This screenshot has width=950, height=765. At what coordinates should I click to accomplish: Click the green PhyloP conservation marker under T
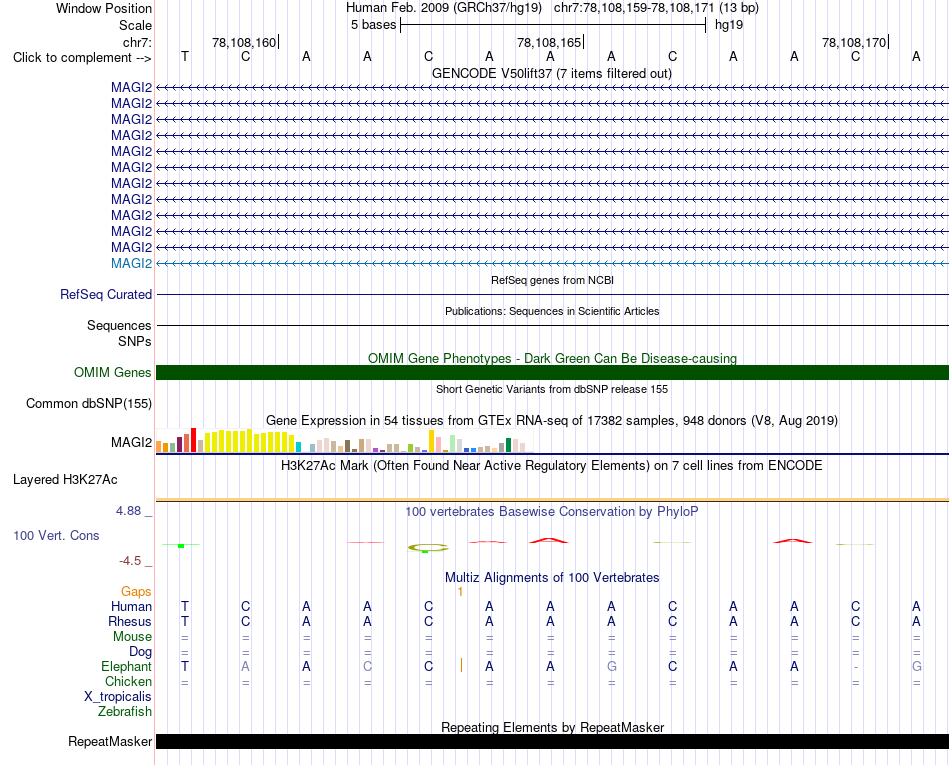(181, 546)
